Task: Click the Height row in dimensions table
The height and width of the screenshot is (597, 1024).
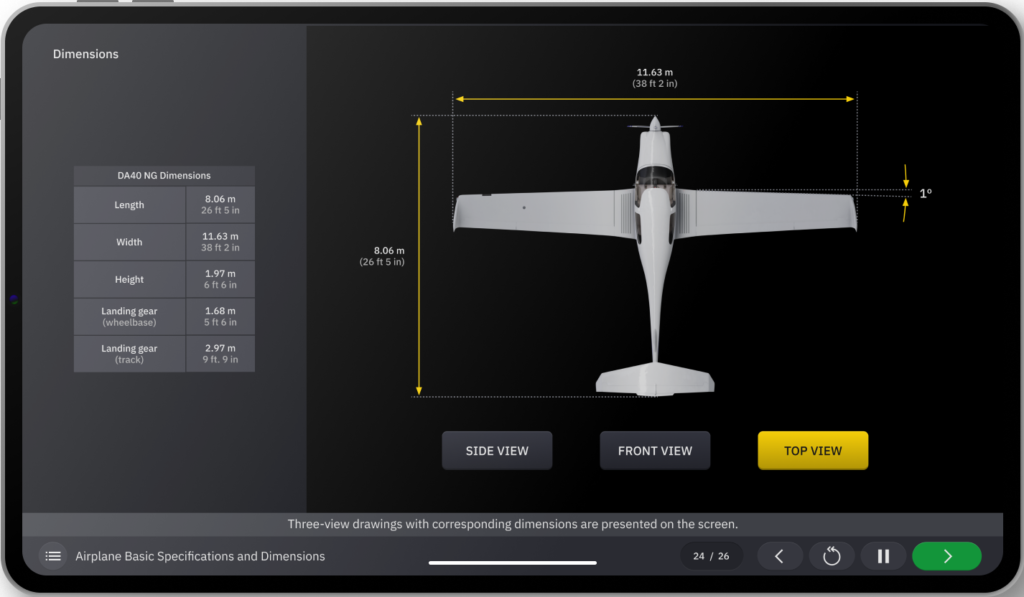Action: tap(130, 280)
